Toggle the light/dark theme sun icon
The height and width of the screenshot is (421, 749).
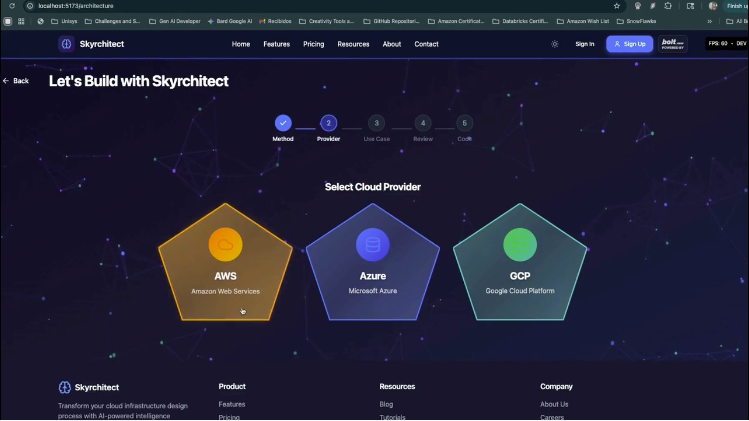tap(555, 44)
